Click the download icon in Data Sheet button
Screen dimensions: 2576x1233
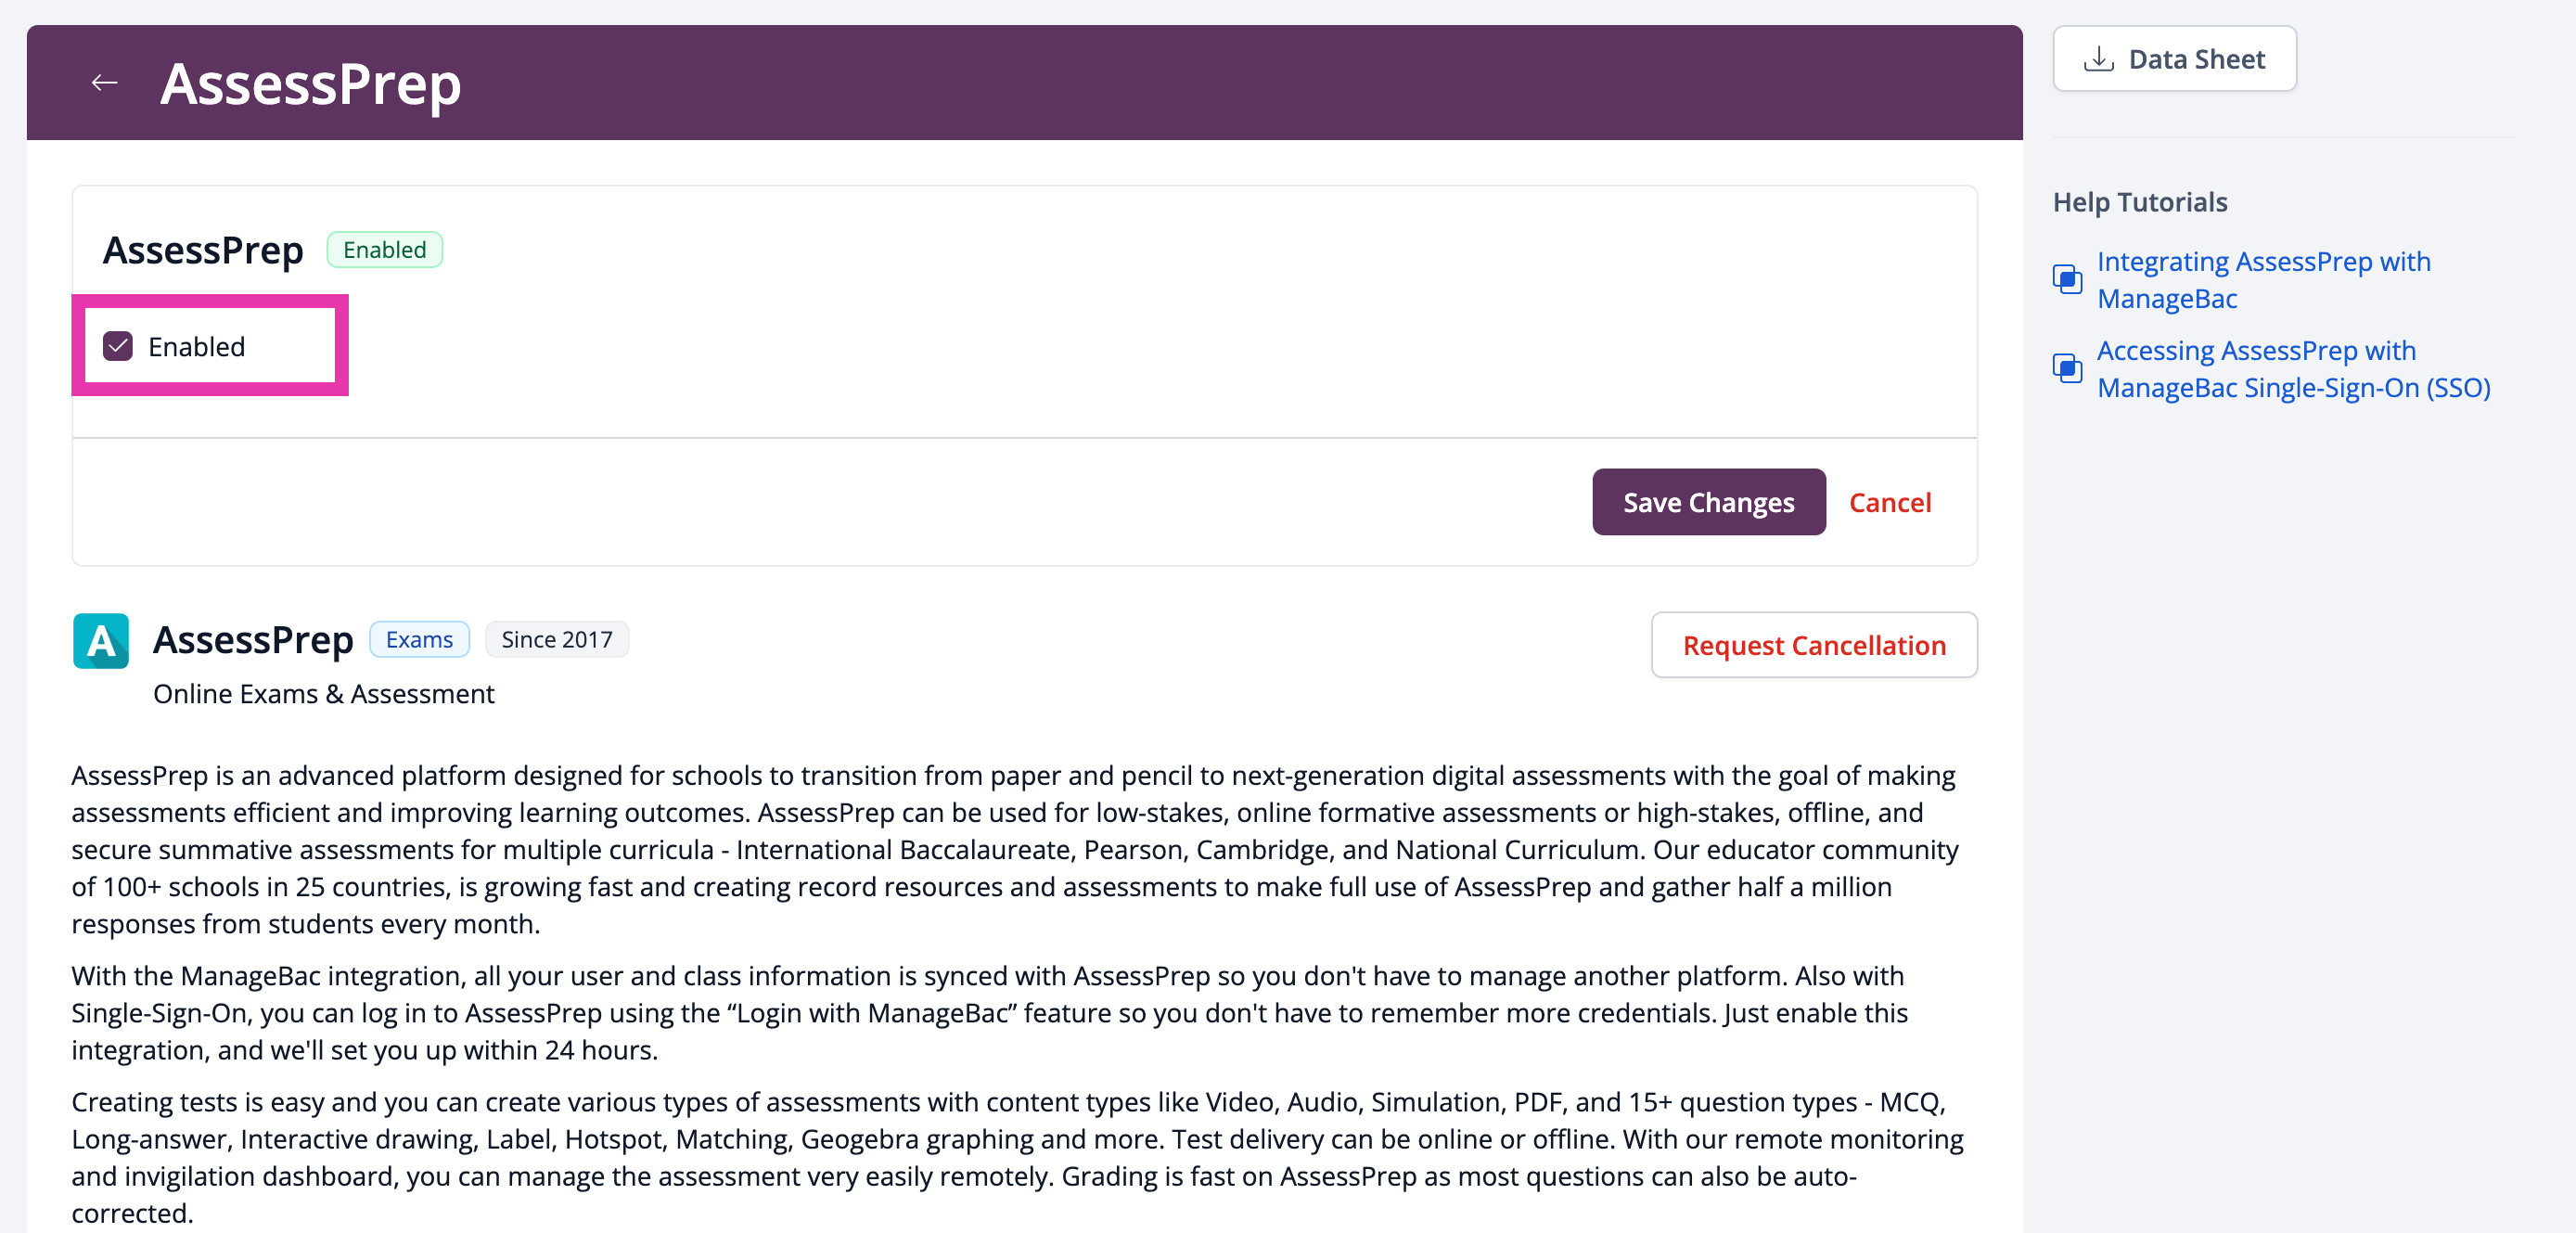pos(2098,59)
